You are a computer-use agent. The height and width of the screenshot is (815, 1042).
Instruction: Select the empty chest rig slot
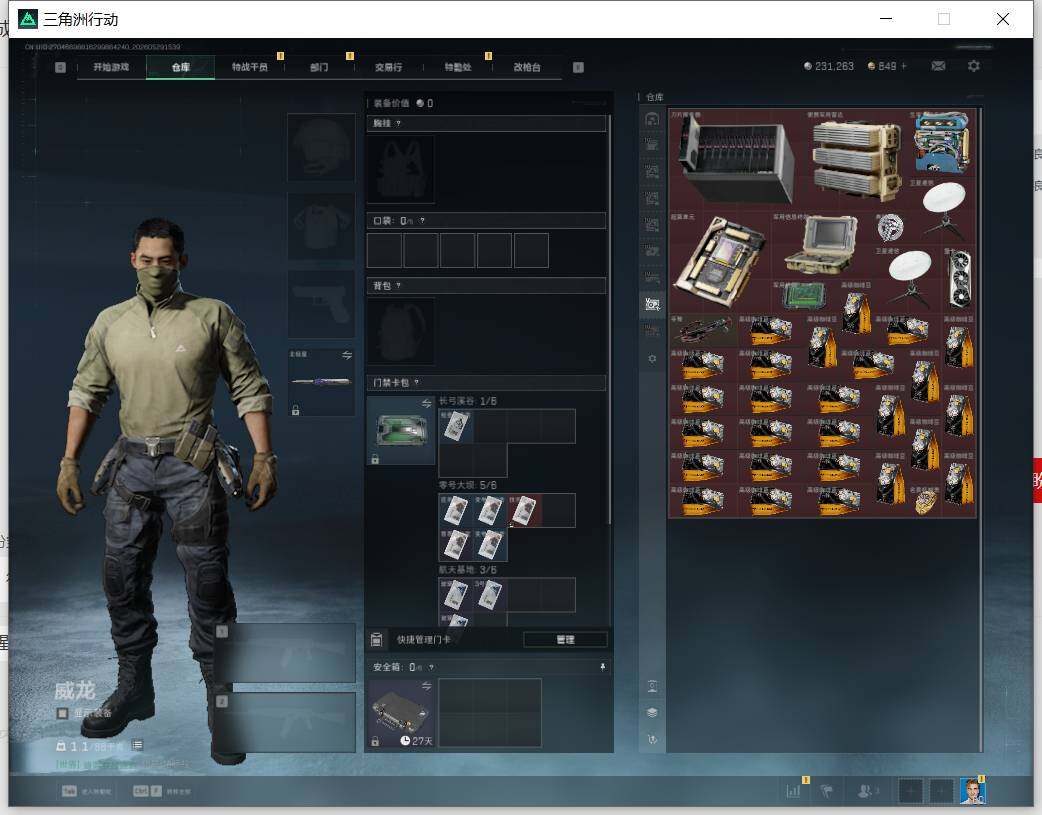pos(401,170)
